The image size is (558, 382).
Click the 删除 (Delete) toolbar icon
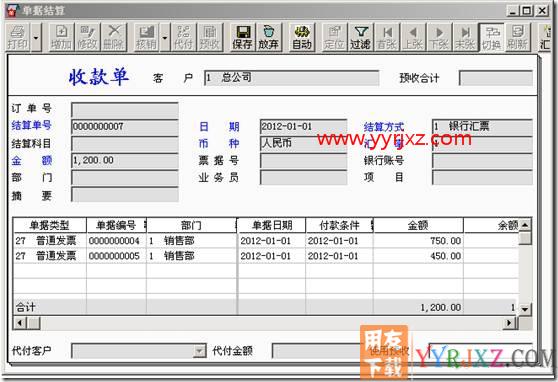tap(113, 37)
